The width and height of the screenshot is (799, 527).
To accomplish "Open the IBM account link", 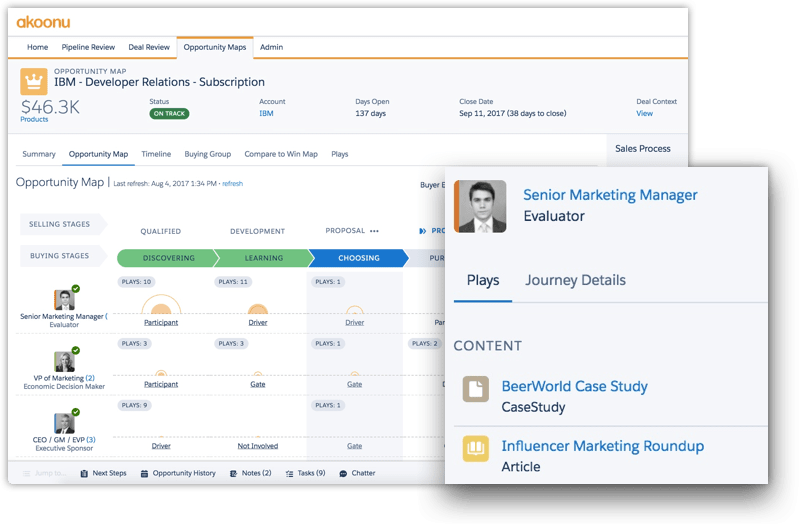I will [x=267, y=114].
